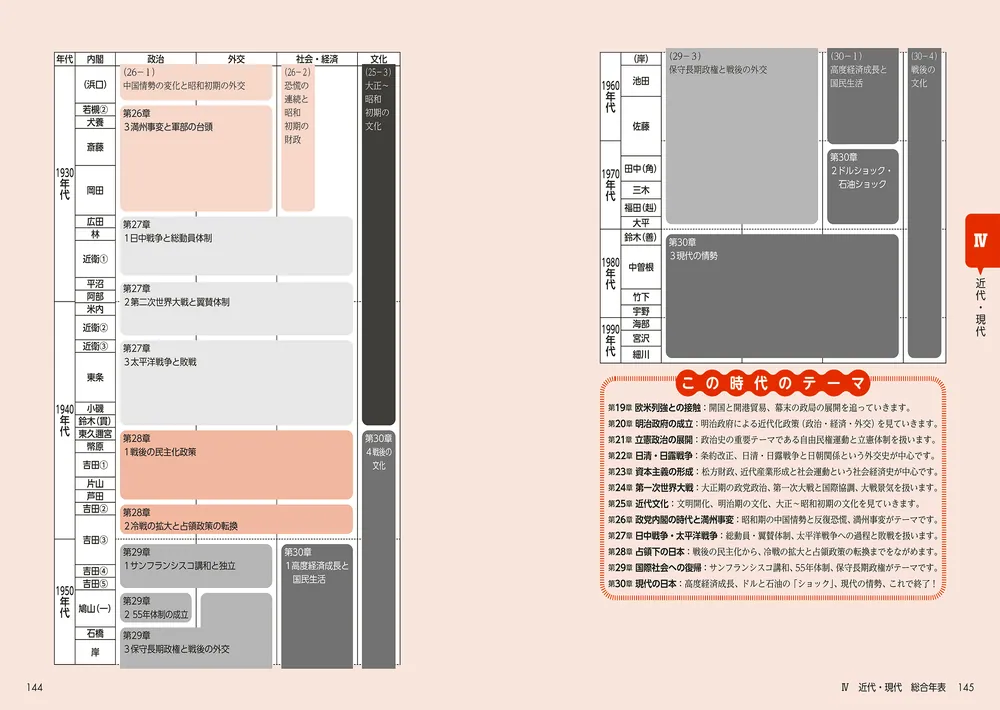Click the 第30章 現代の日本 theme line
This screenshot has height=710, width=1000.
773,583
